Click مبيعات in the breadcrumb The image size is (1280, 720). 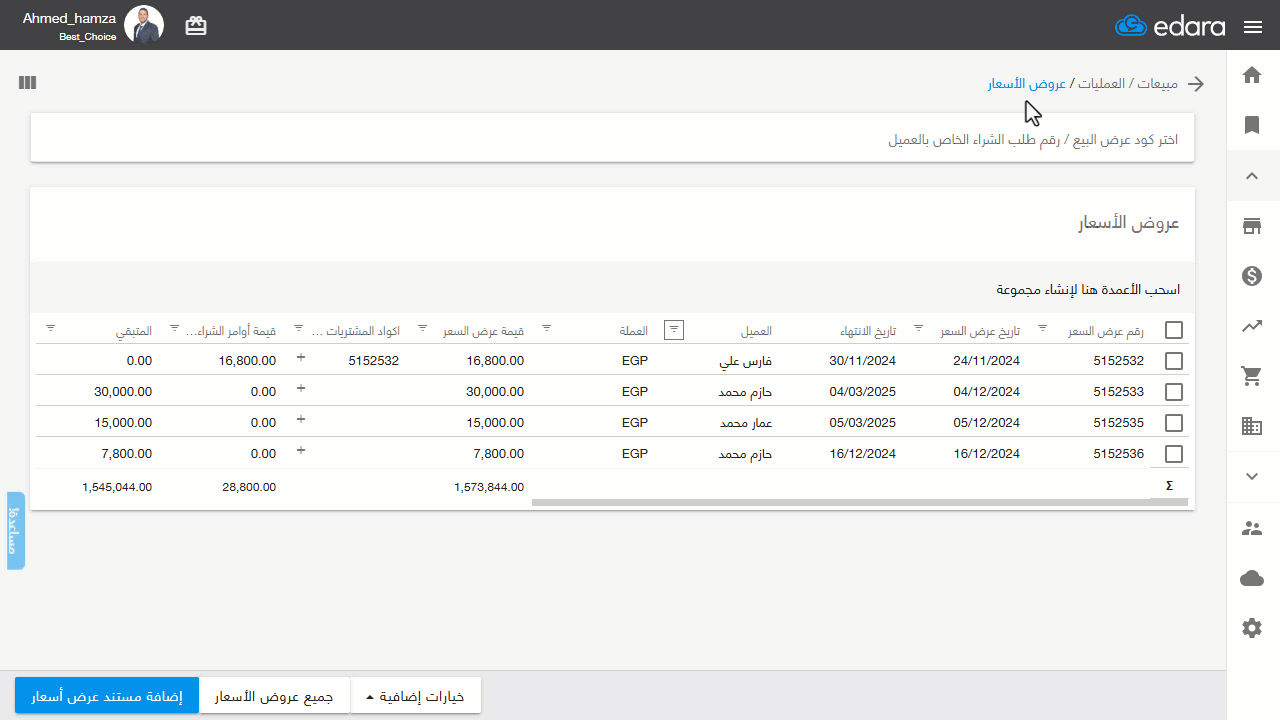[x=1158, y=84]
